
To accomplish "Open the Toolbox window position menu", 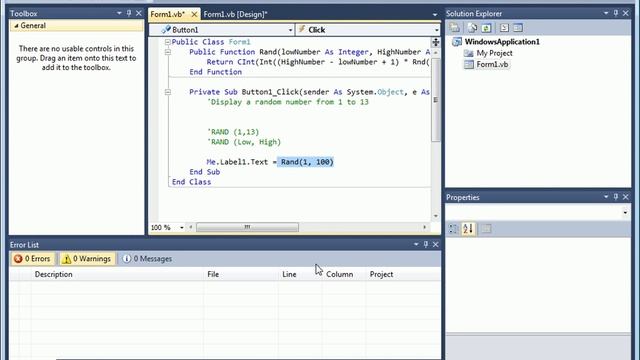I will coord(119,13).
